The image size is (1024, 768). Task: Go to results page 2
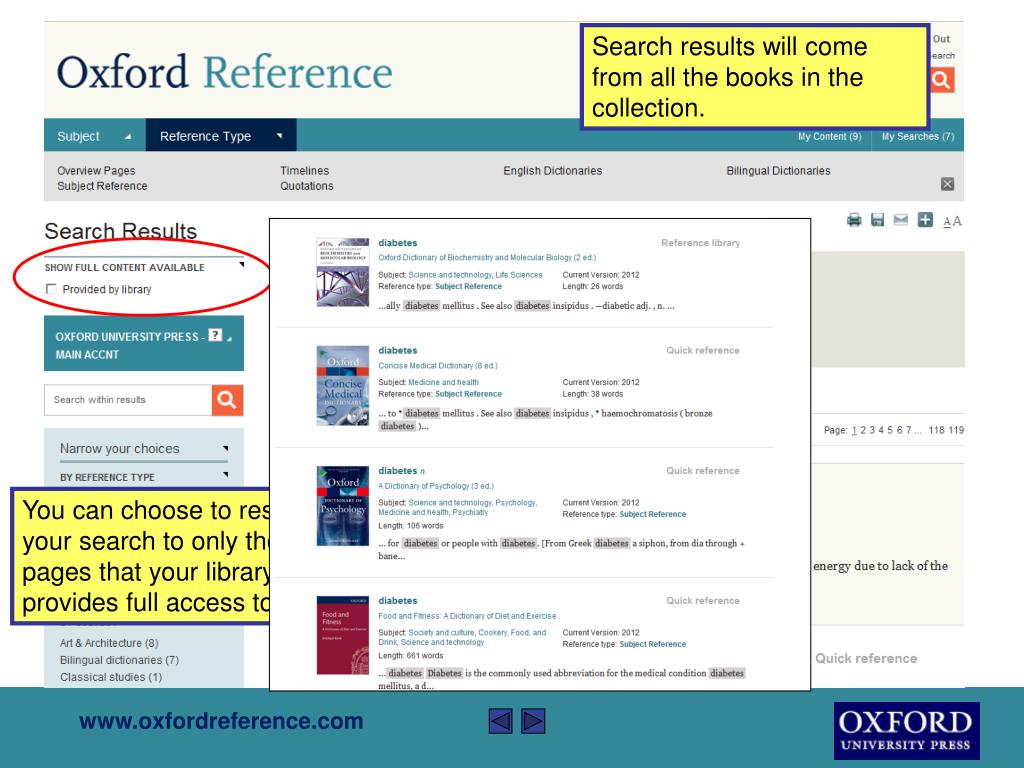[x=863, y=430]
